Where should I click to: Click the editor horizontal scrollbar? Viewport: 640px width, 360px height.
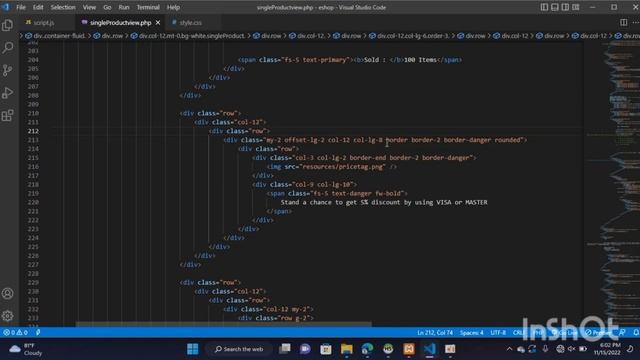224,324
